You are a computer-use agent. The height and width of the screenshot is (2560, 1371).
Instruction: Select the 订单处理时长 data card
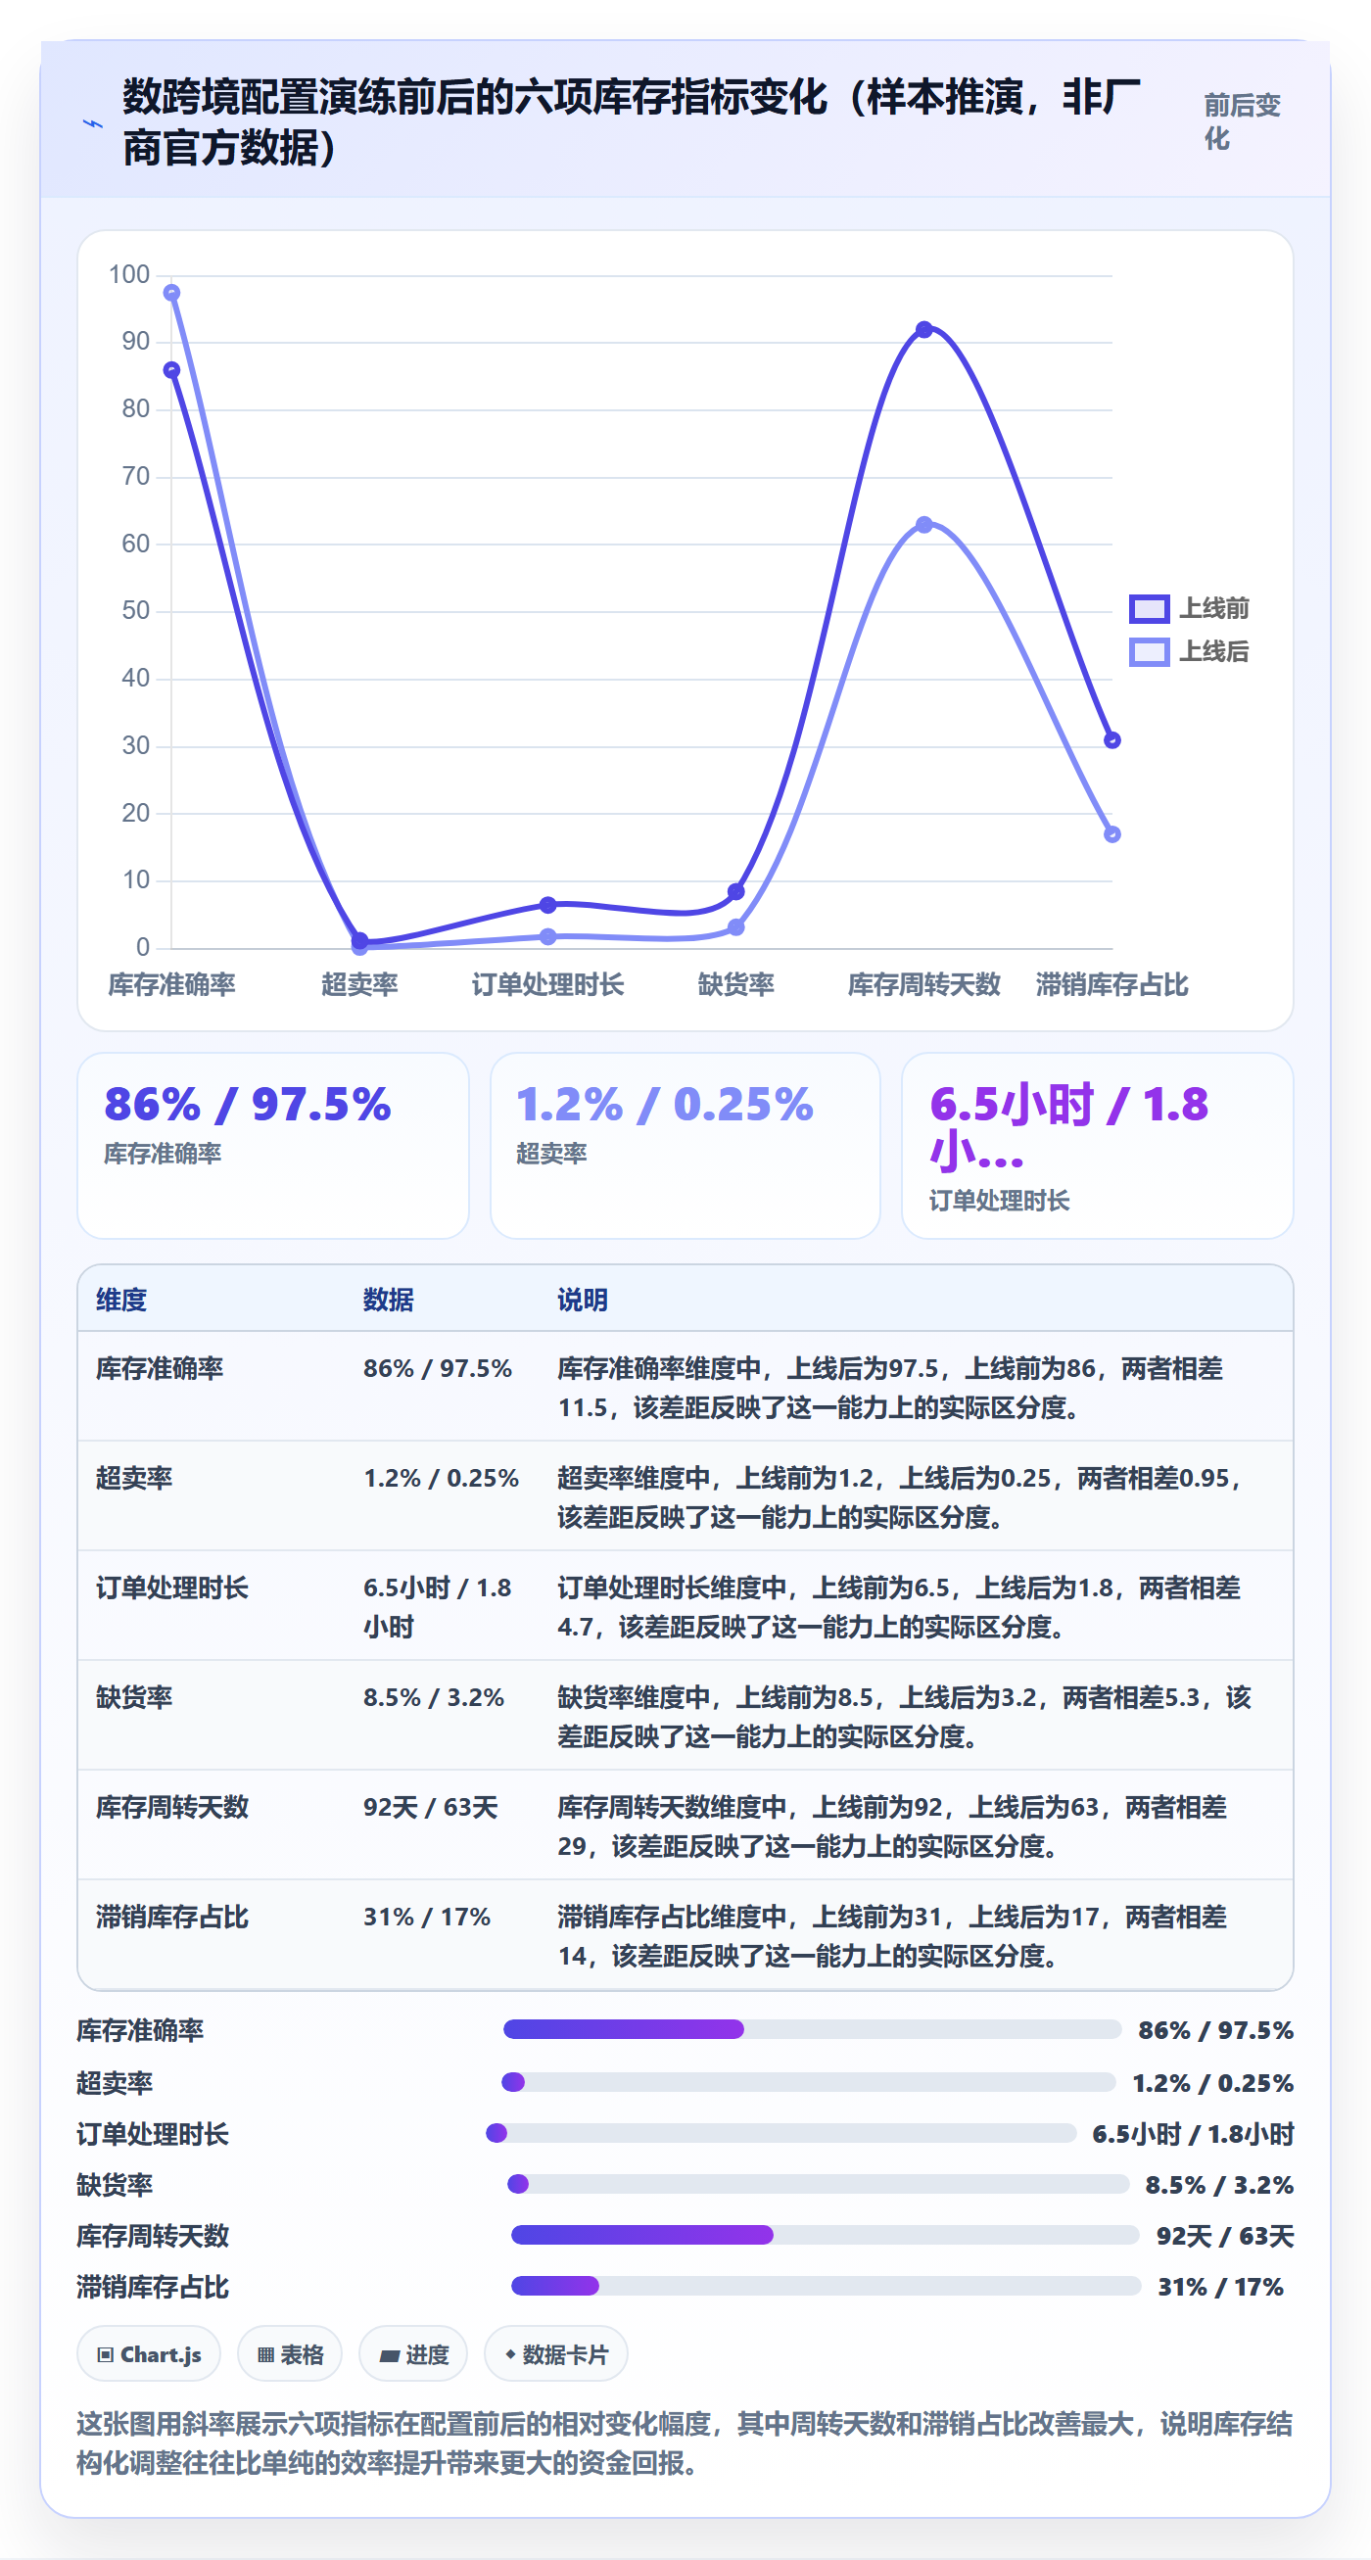coord(1097,1145)
